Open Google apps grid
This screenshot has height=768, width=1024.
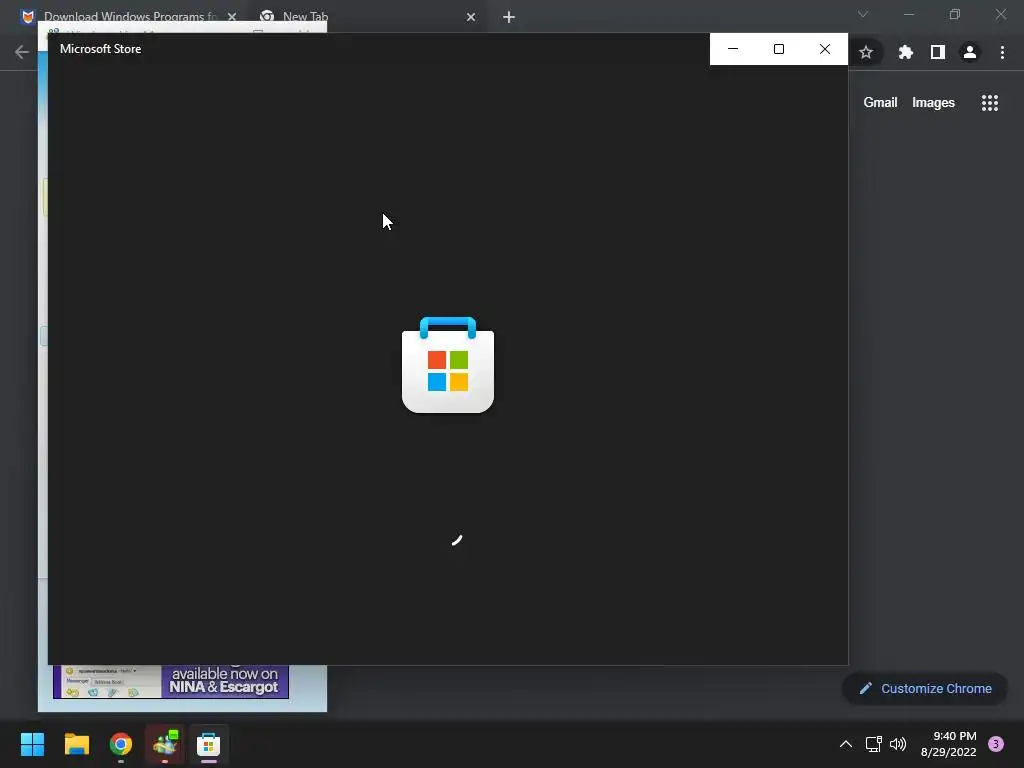tap(990, 103)
